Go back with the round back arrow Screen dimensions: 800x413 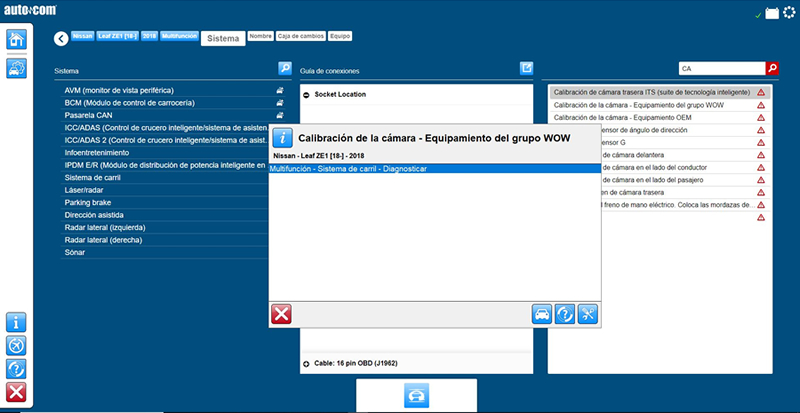61,38
